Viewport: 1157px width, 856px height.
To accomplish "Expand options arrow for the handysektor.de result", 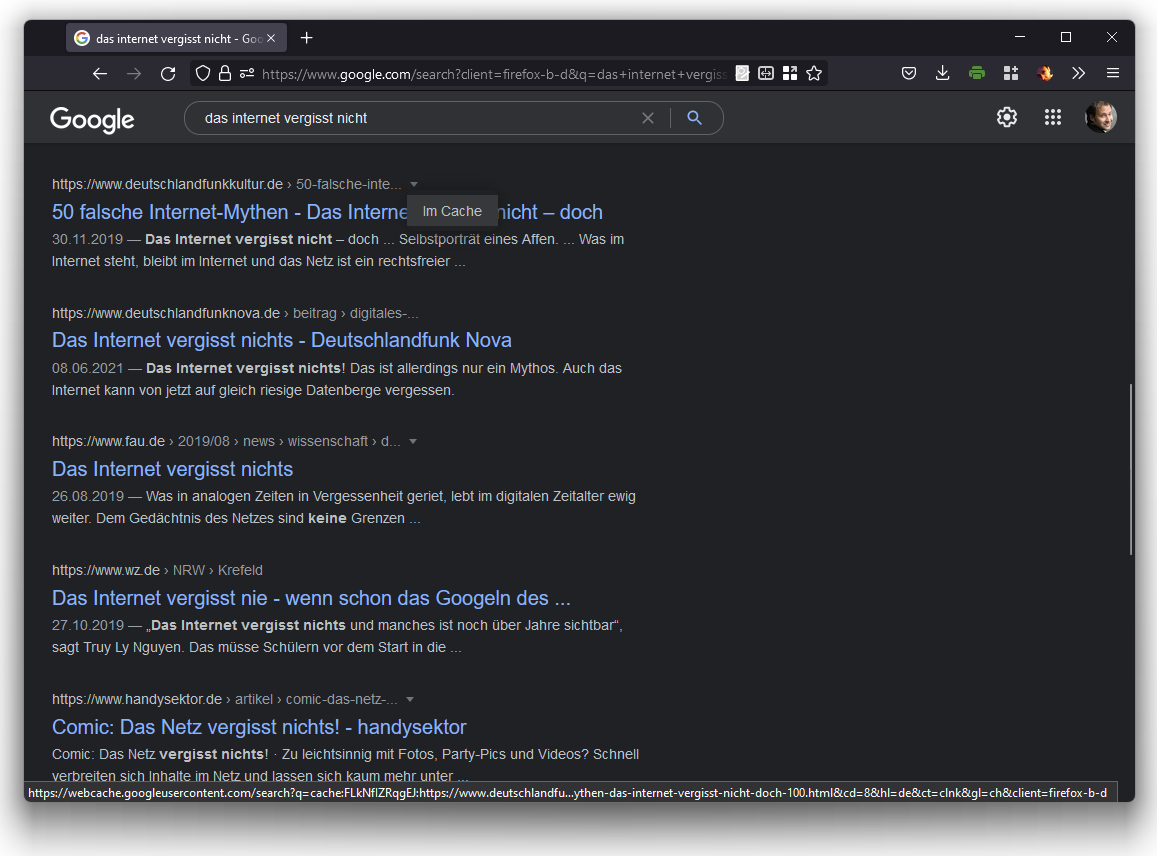I will [410, 699].
